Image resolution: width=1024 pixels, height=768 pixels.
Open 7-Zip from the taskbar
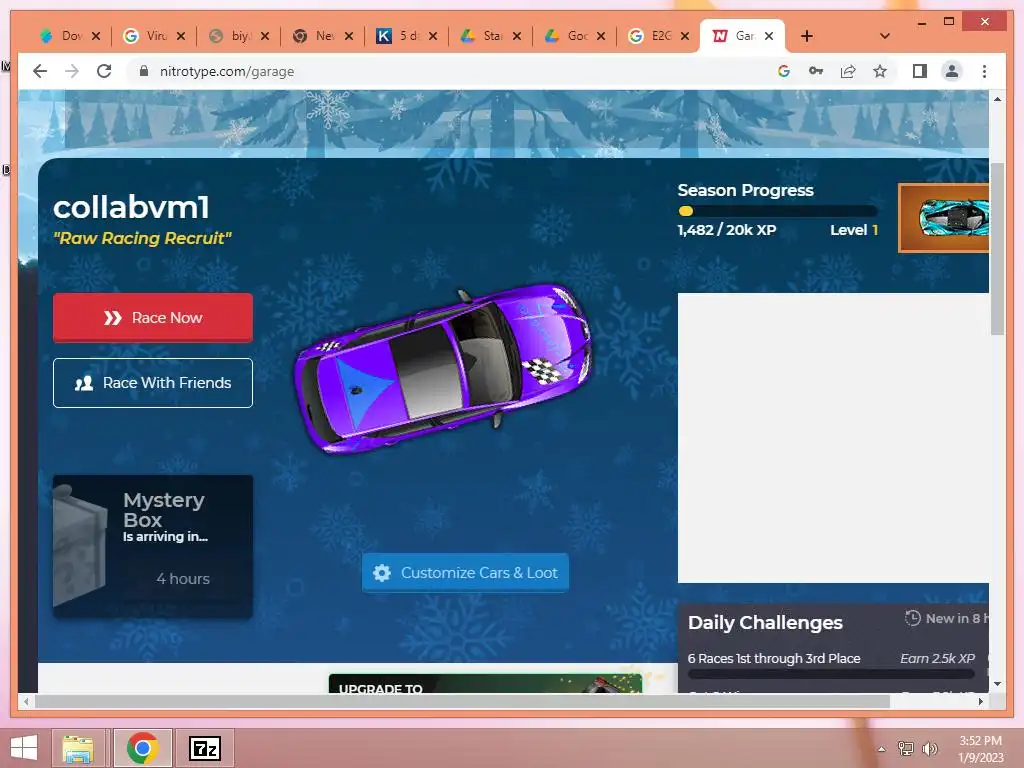point(204,748)
